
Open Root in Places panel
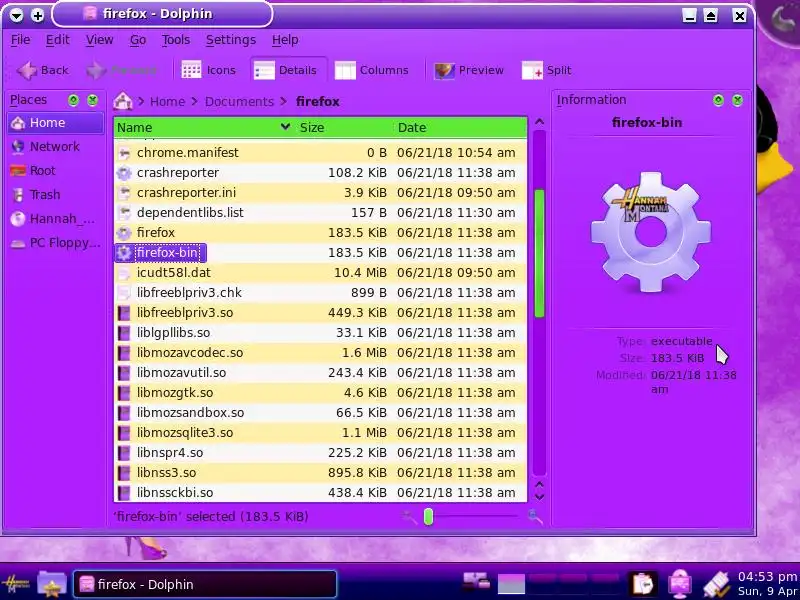[x=55, y=171]
